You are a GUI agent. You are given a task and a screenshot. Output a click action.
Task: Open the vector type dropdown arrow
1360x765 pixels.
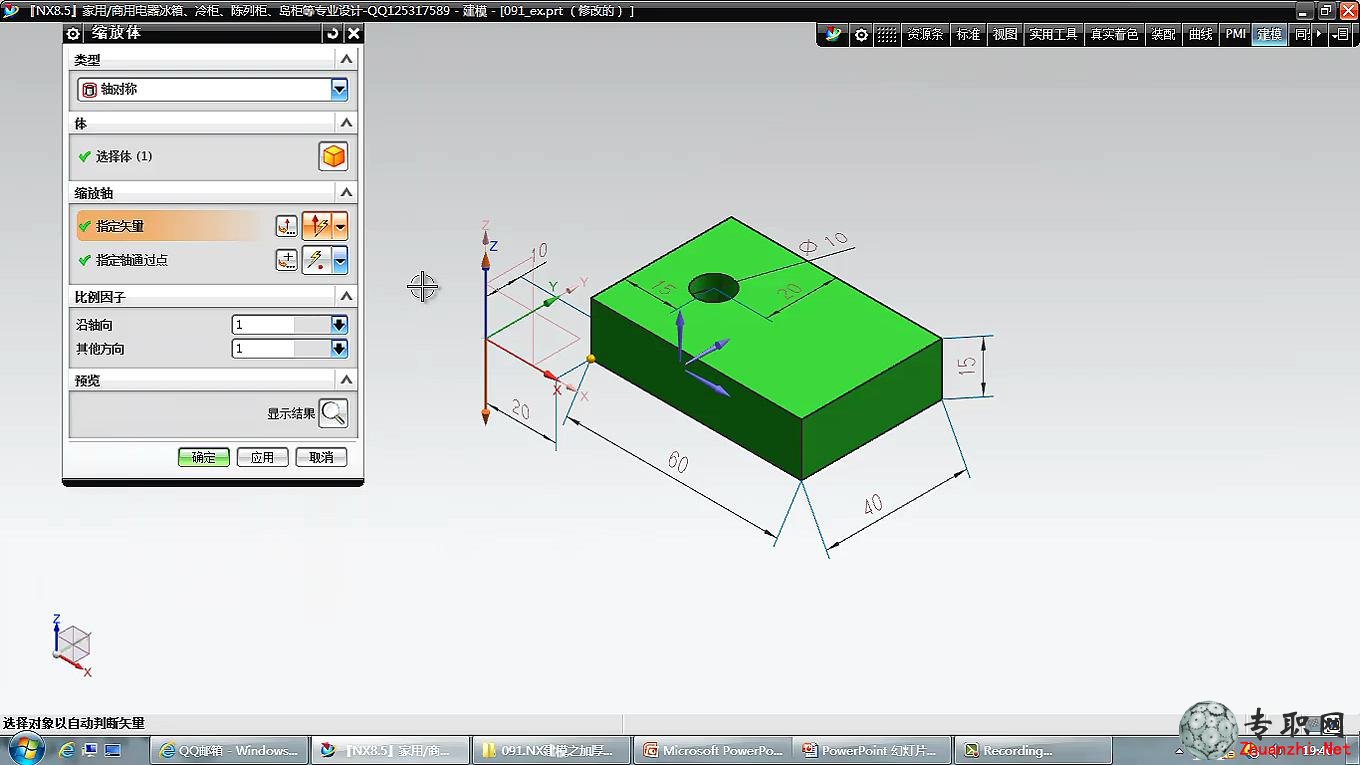click(x=340, y=226)
